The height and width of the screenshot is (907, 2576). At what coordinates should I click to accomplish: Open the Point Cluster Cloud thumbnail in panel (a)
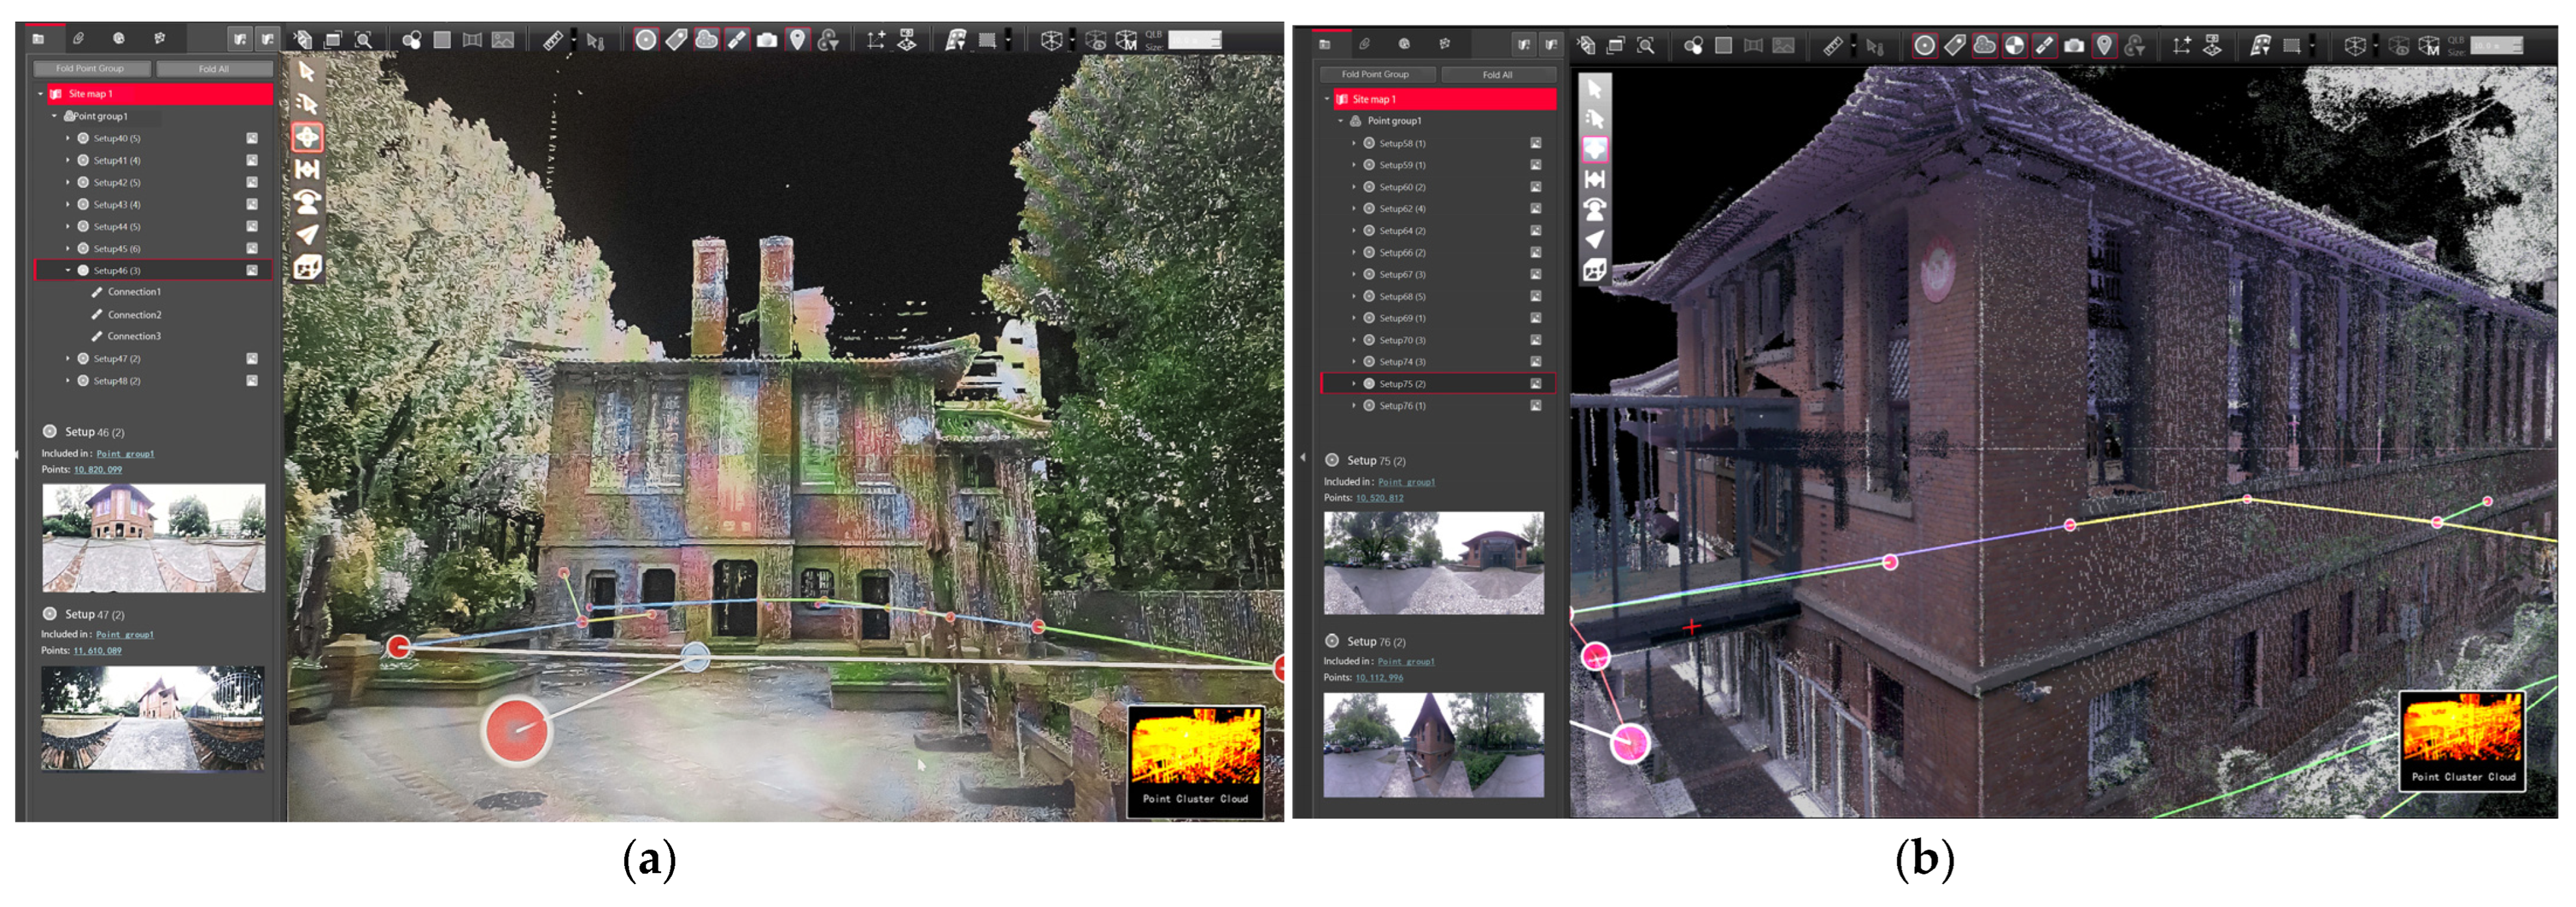coord(1195,760)
